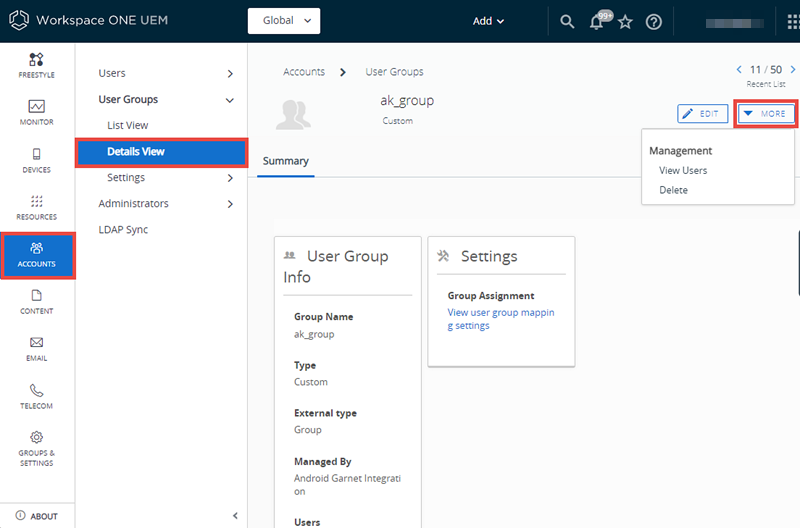
Task: Select Details View under User Groups
Action: [162, 152]
